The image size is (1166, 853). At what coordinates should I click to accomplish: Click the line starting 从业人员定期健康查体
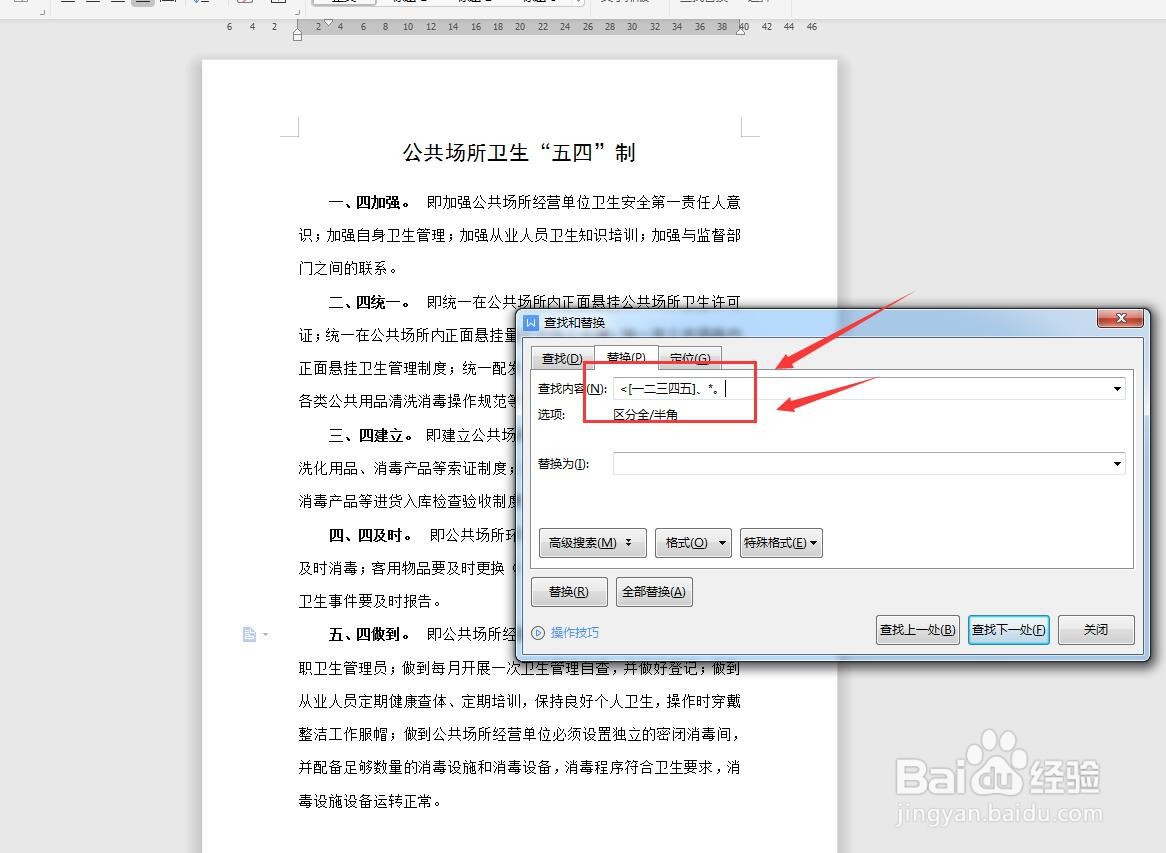pos(519,701)
